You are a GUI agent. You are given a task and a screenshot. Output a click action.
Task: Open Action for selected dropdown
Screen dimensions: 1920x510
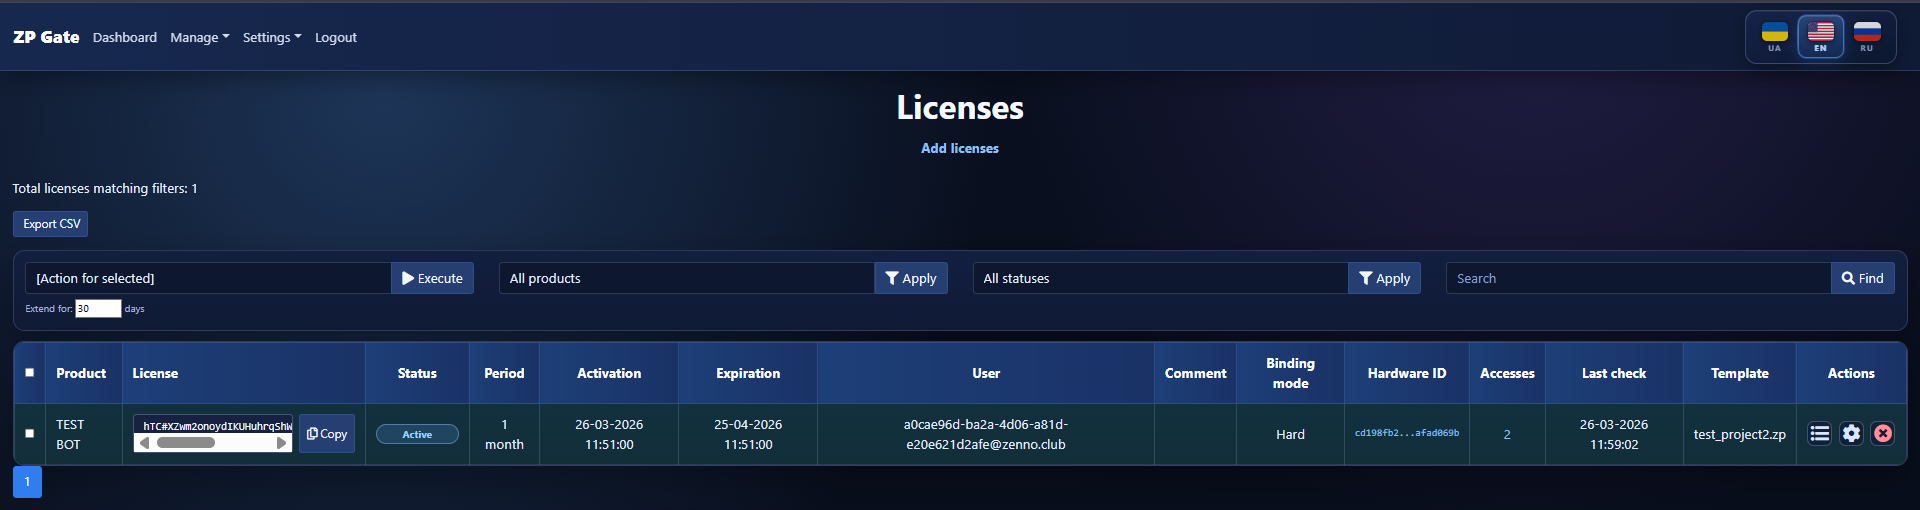point(208,278)
